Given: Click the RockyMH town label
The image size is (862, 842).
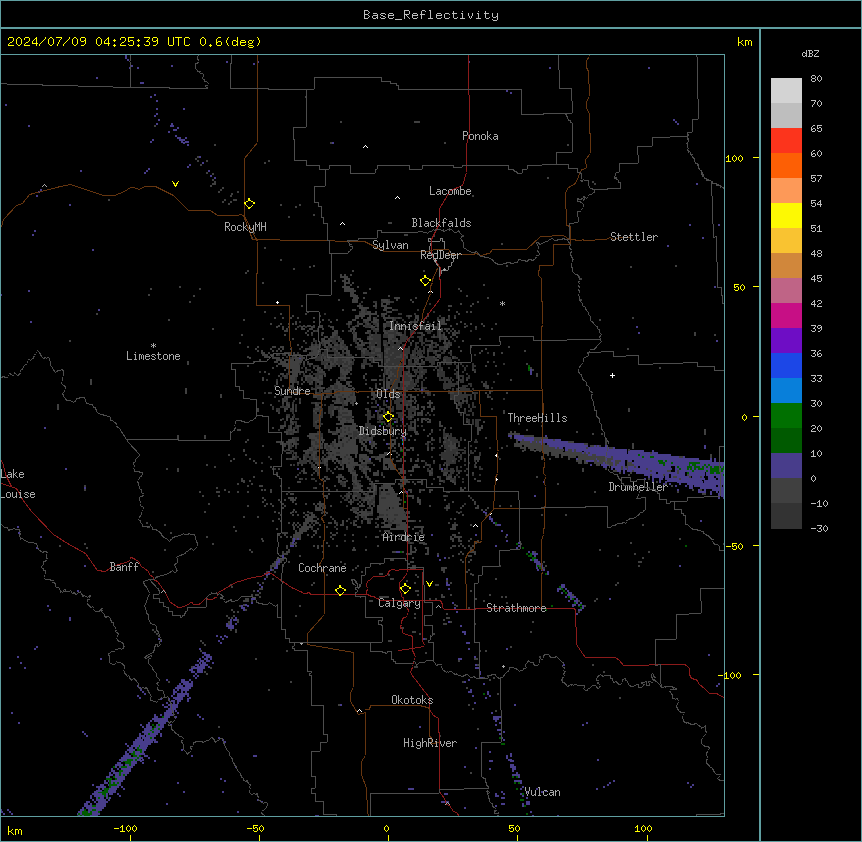Looking at the screenshot, I should pos(245,227).
